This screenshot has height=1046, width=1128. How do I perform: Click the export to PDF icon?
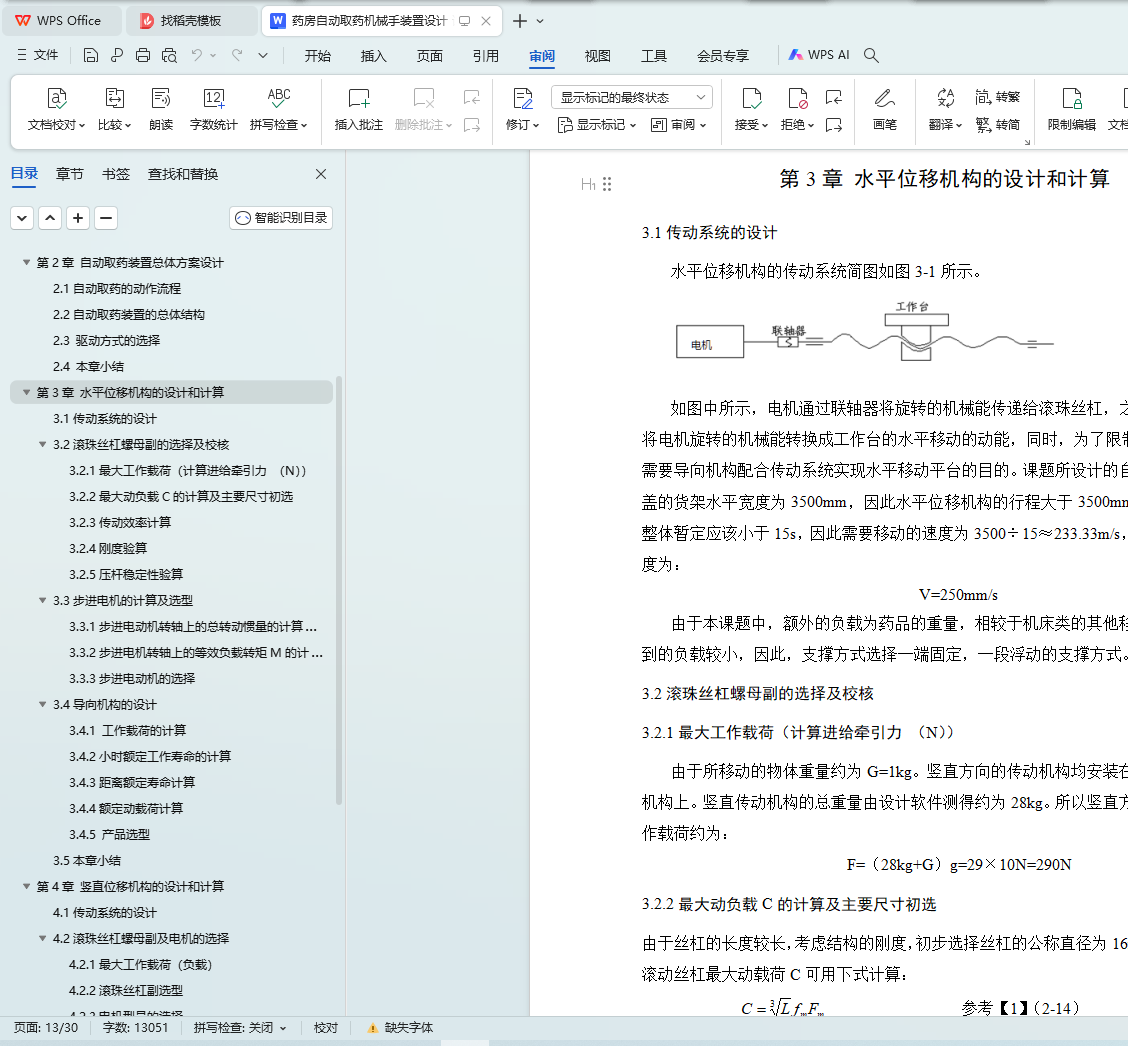pos(117,55)
